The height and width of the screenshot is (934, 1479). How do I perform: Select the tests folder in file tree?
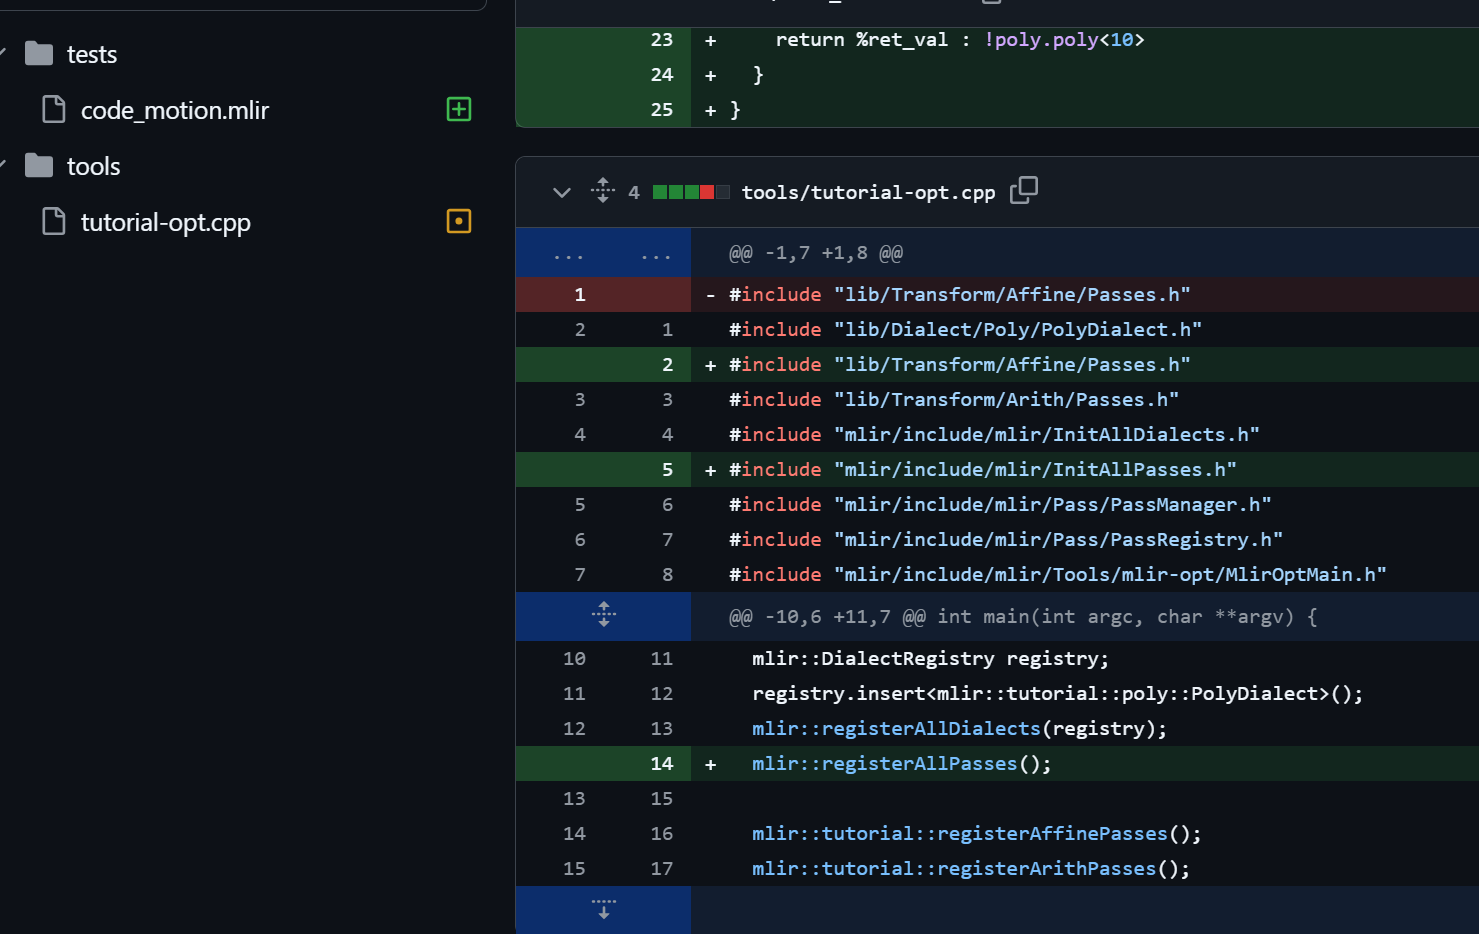point(92,54)
